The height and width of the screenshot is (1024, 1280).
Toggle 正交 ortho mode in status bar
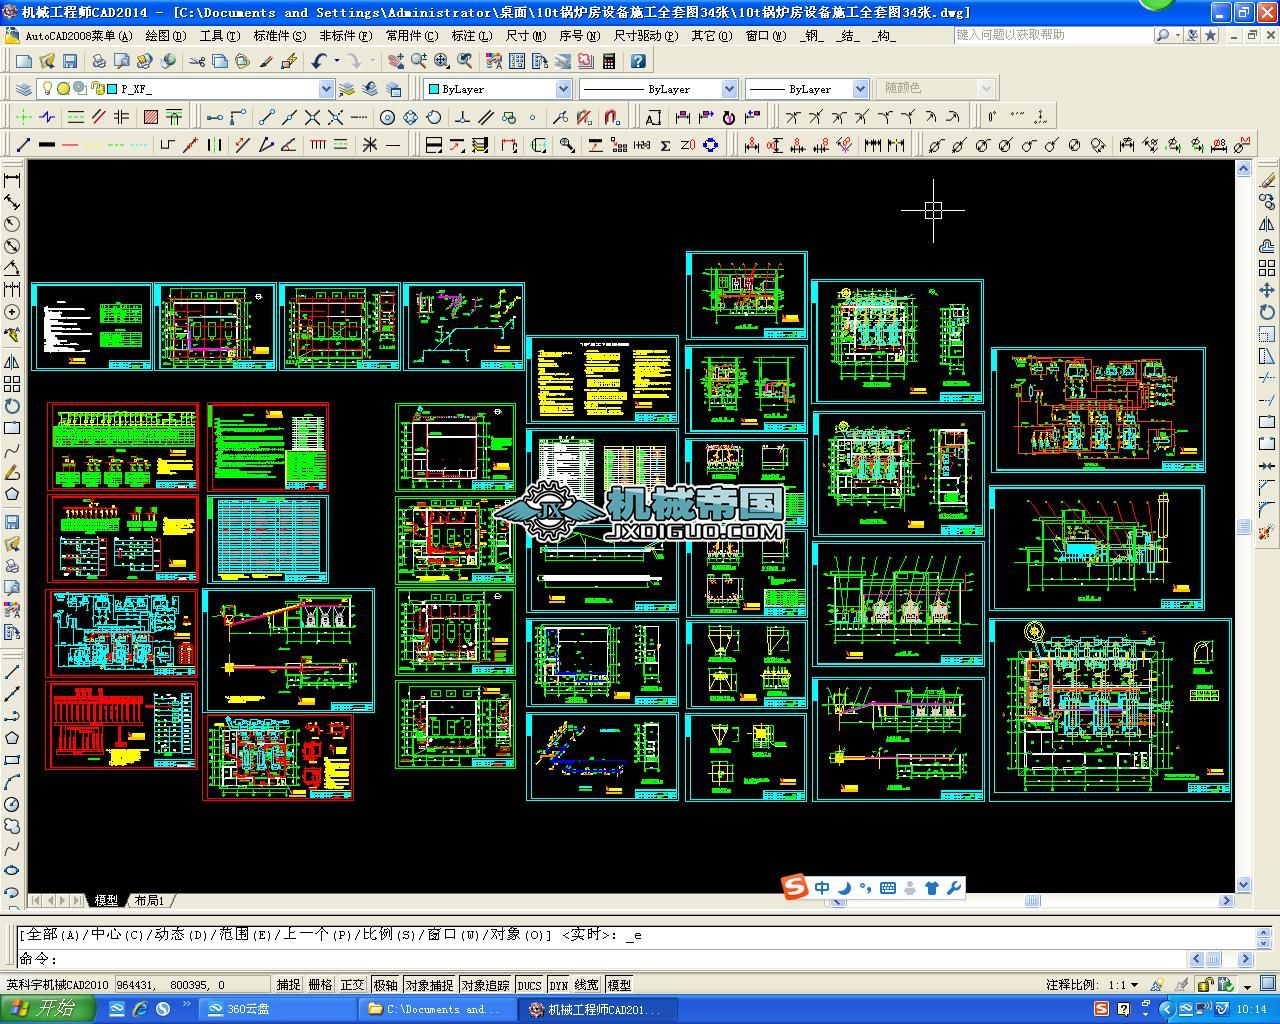(352, 985)
